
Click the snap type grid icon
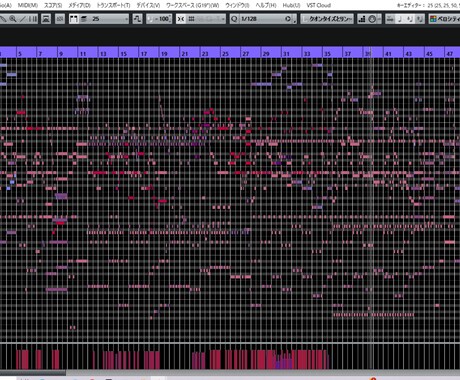pos(191,19)
